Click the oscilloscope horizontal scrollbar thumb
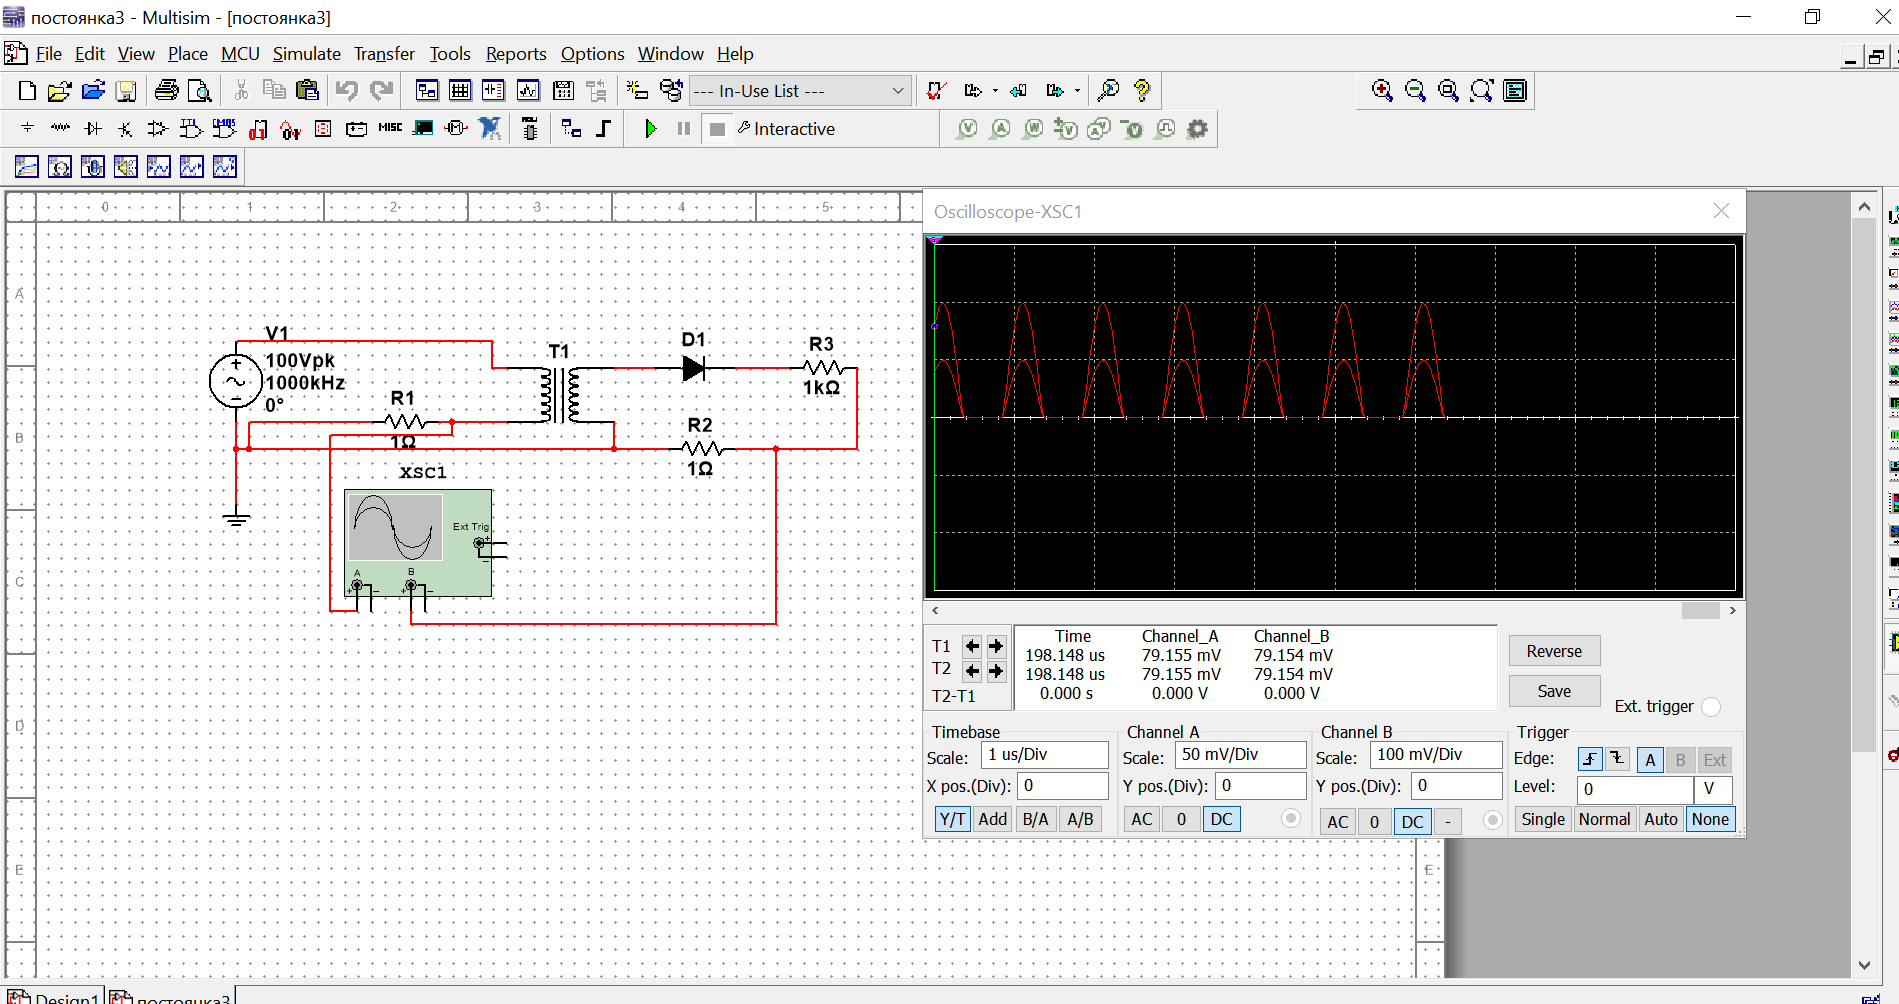Viewport: 1899px width, 1004px height. tap(1700, 611)
